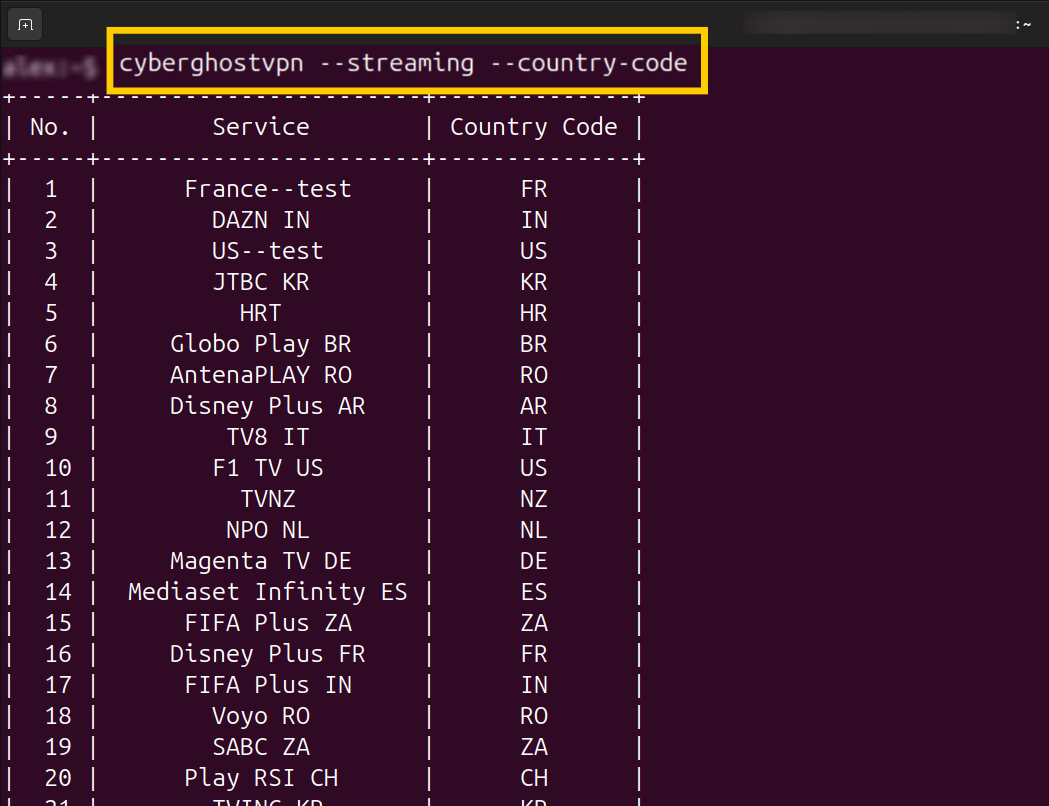Select country code 'KR' in JTBC row

point(534,282)
